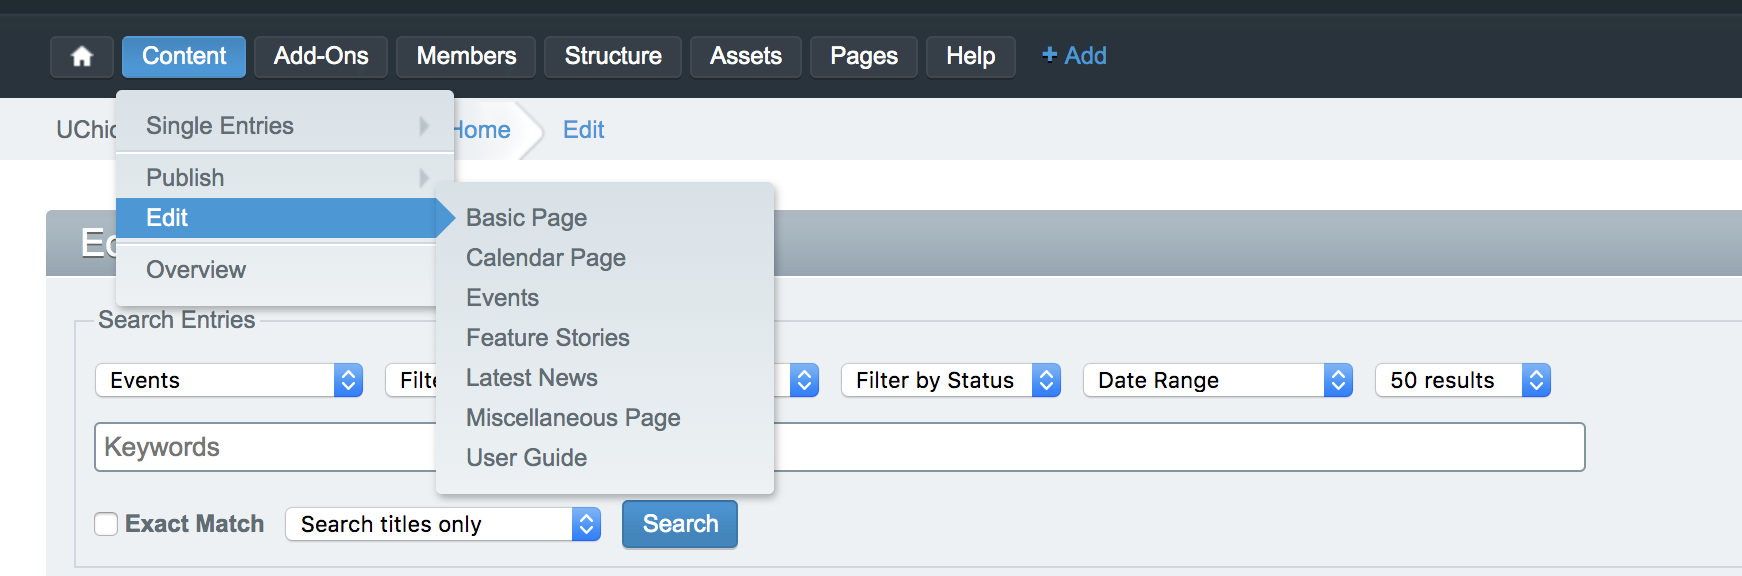The height and width of the screenshot is (576, 1742).
Task: Choose Calendar Page from the submenu
Action: tap(545, 258)
